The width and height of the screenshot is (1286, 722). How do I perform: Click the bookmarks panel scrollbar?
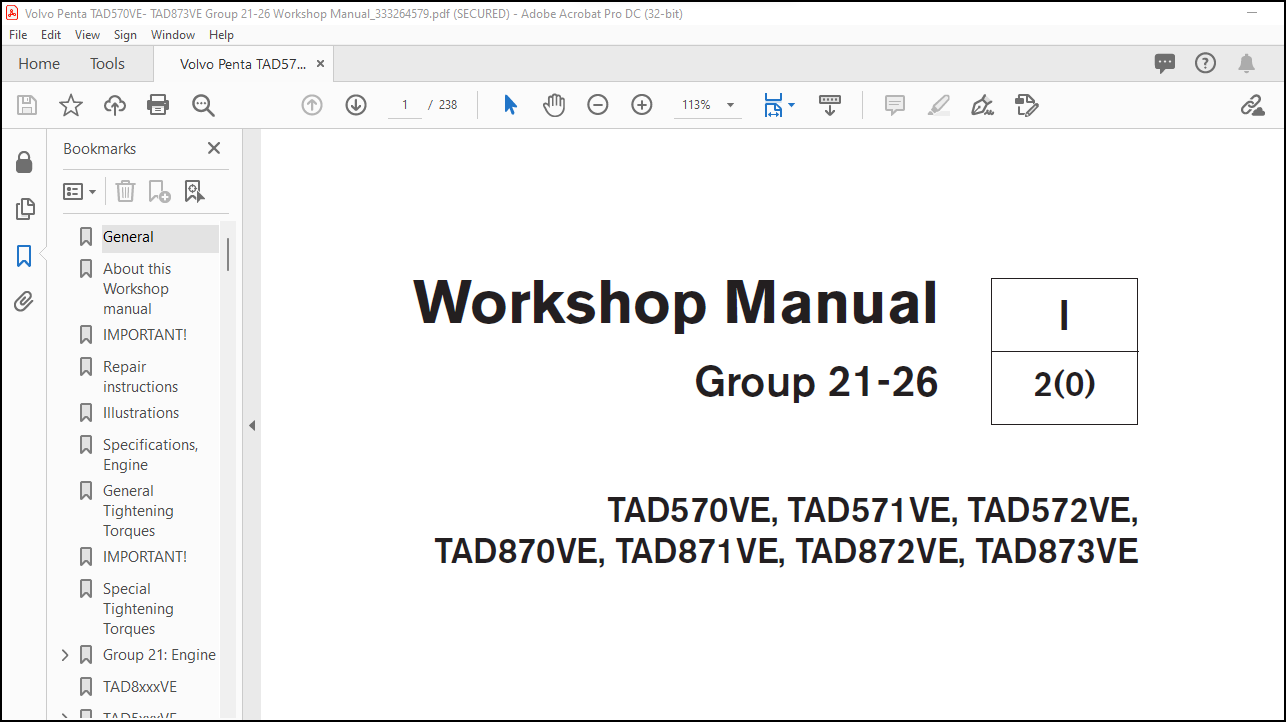228,254
